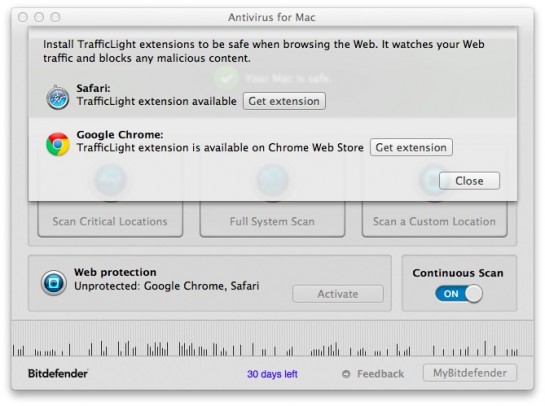Open the Feedback link
The width and height of the screenshot is (545, 406).
coord(381,374)
